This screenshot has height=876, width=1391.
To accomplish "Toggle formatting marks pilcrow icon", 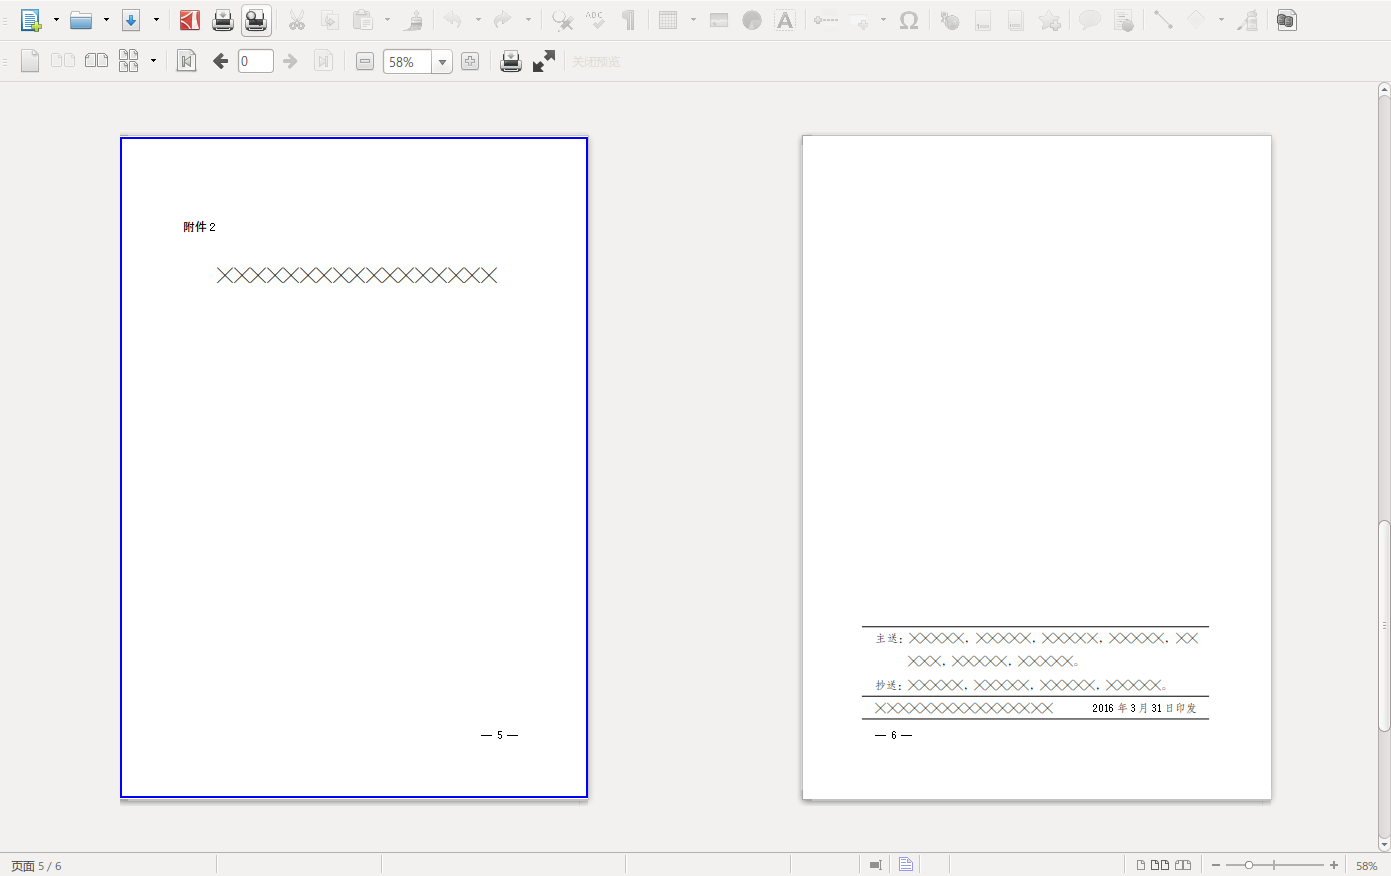I will (628, 20).
